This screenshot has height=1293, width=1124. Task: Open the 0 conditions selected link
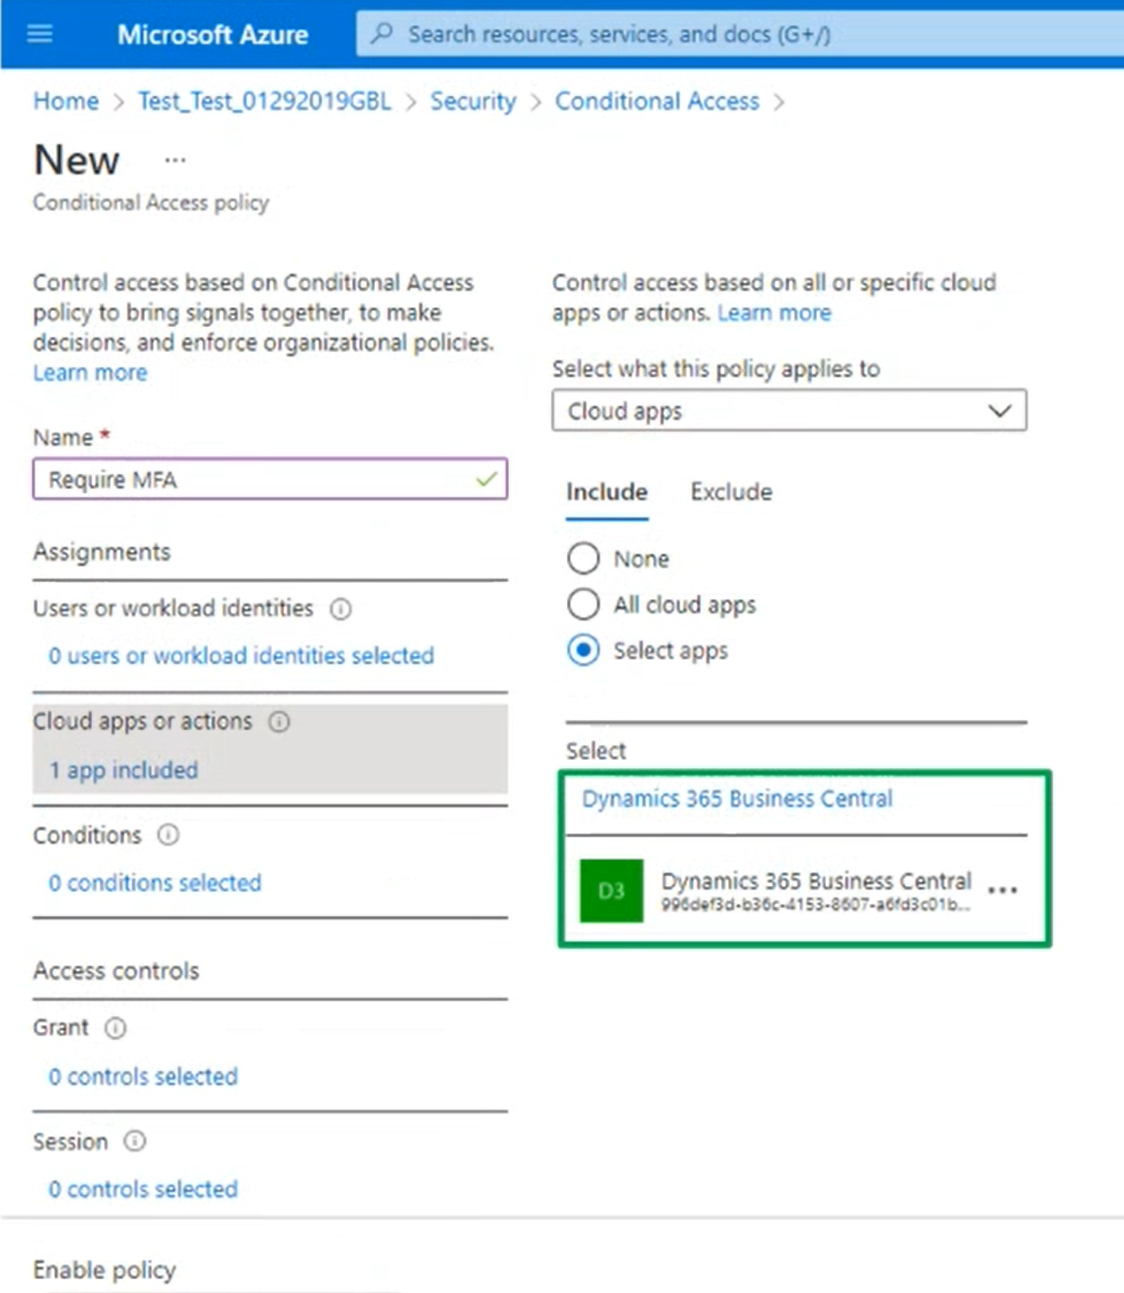tap(155, 883)
